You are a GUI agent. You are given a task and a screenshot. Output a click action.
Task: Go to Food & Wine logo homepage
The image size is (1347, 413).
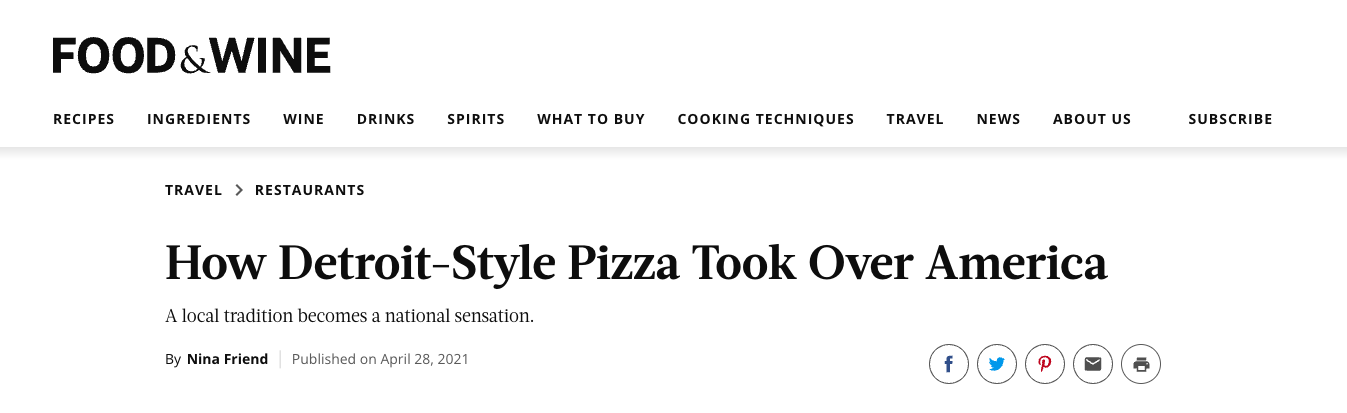click(192, 55)
